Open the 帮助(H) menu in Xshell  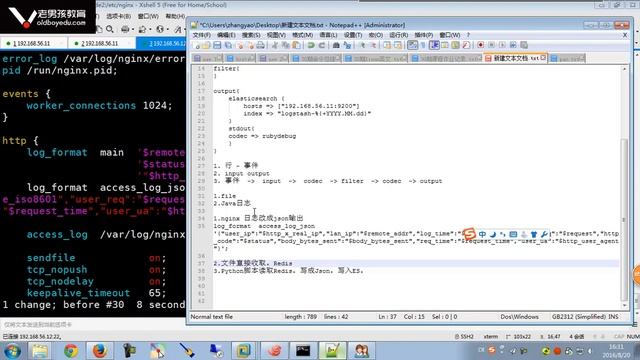click(175, 16)
